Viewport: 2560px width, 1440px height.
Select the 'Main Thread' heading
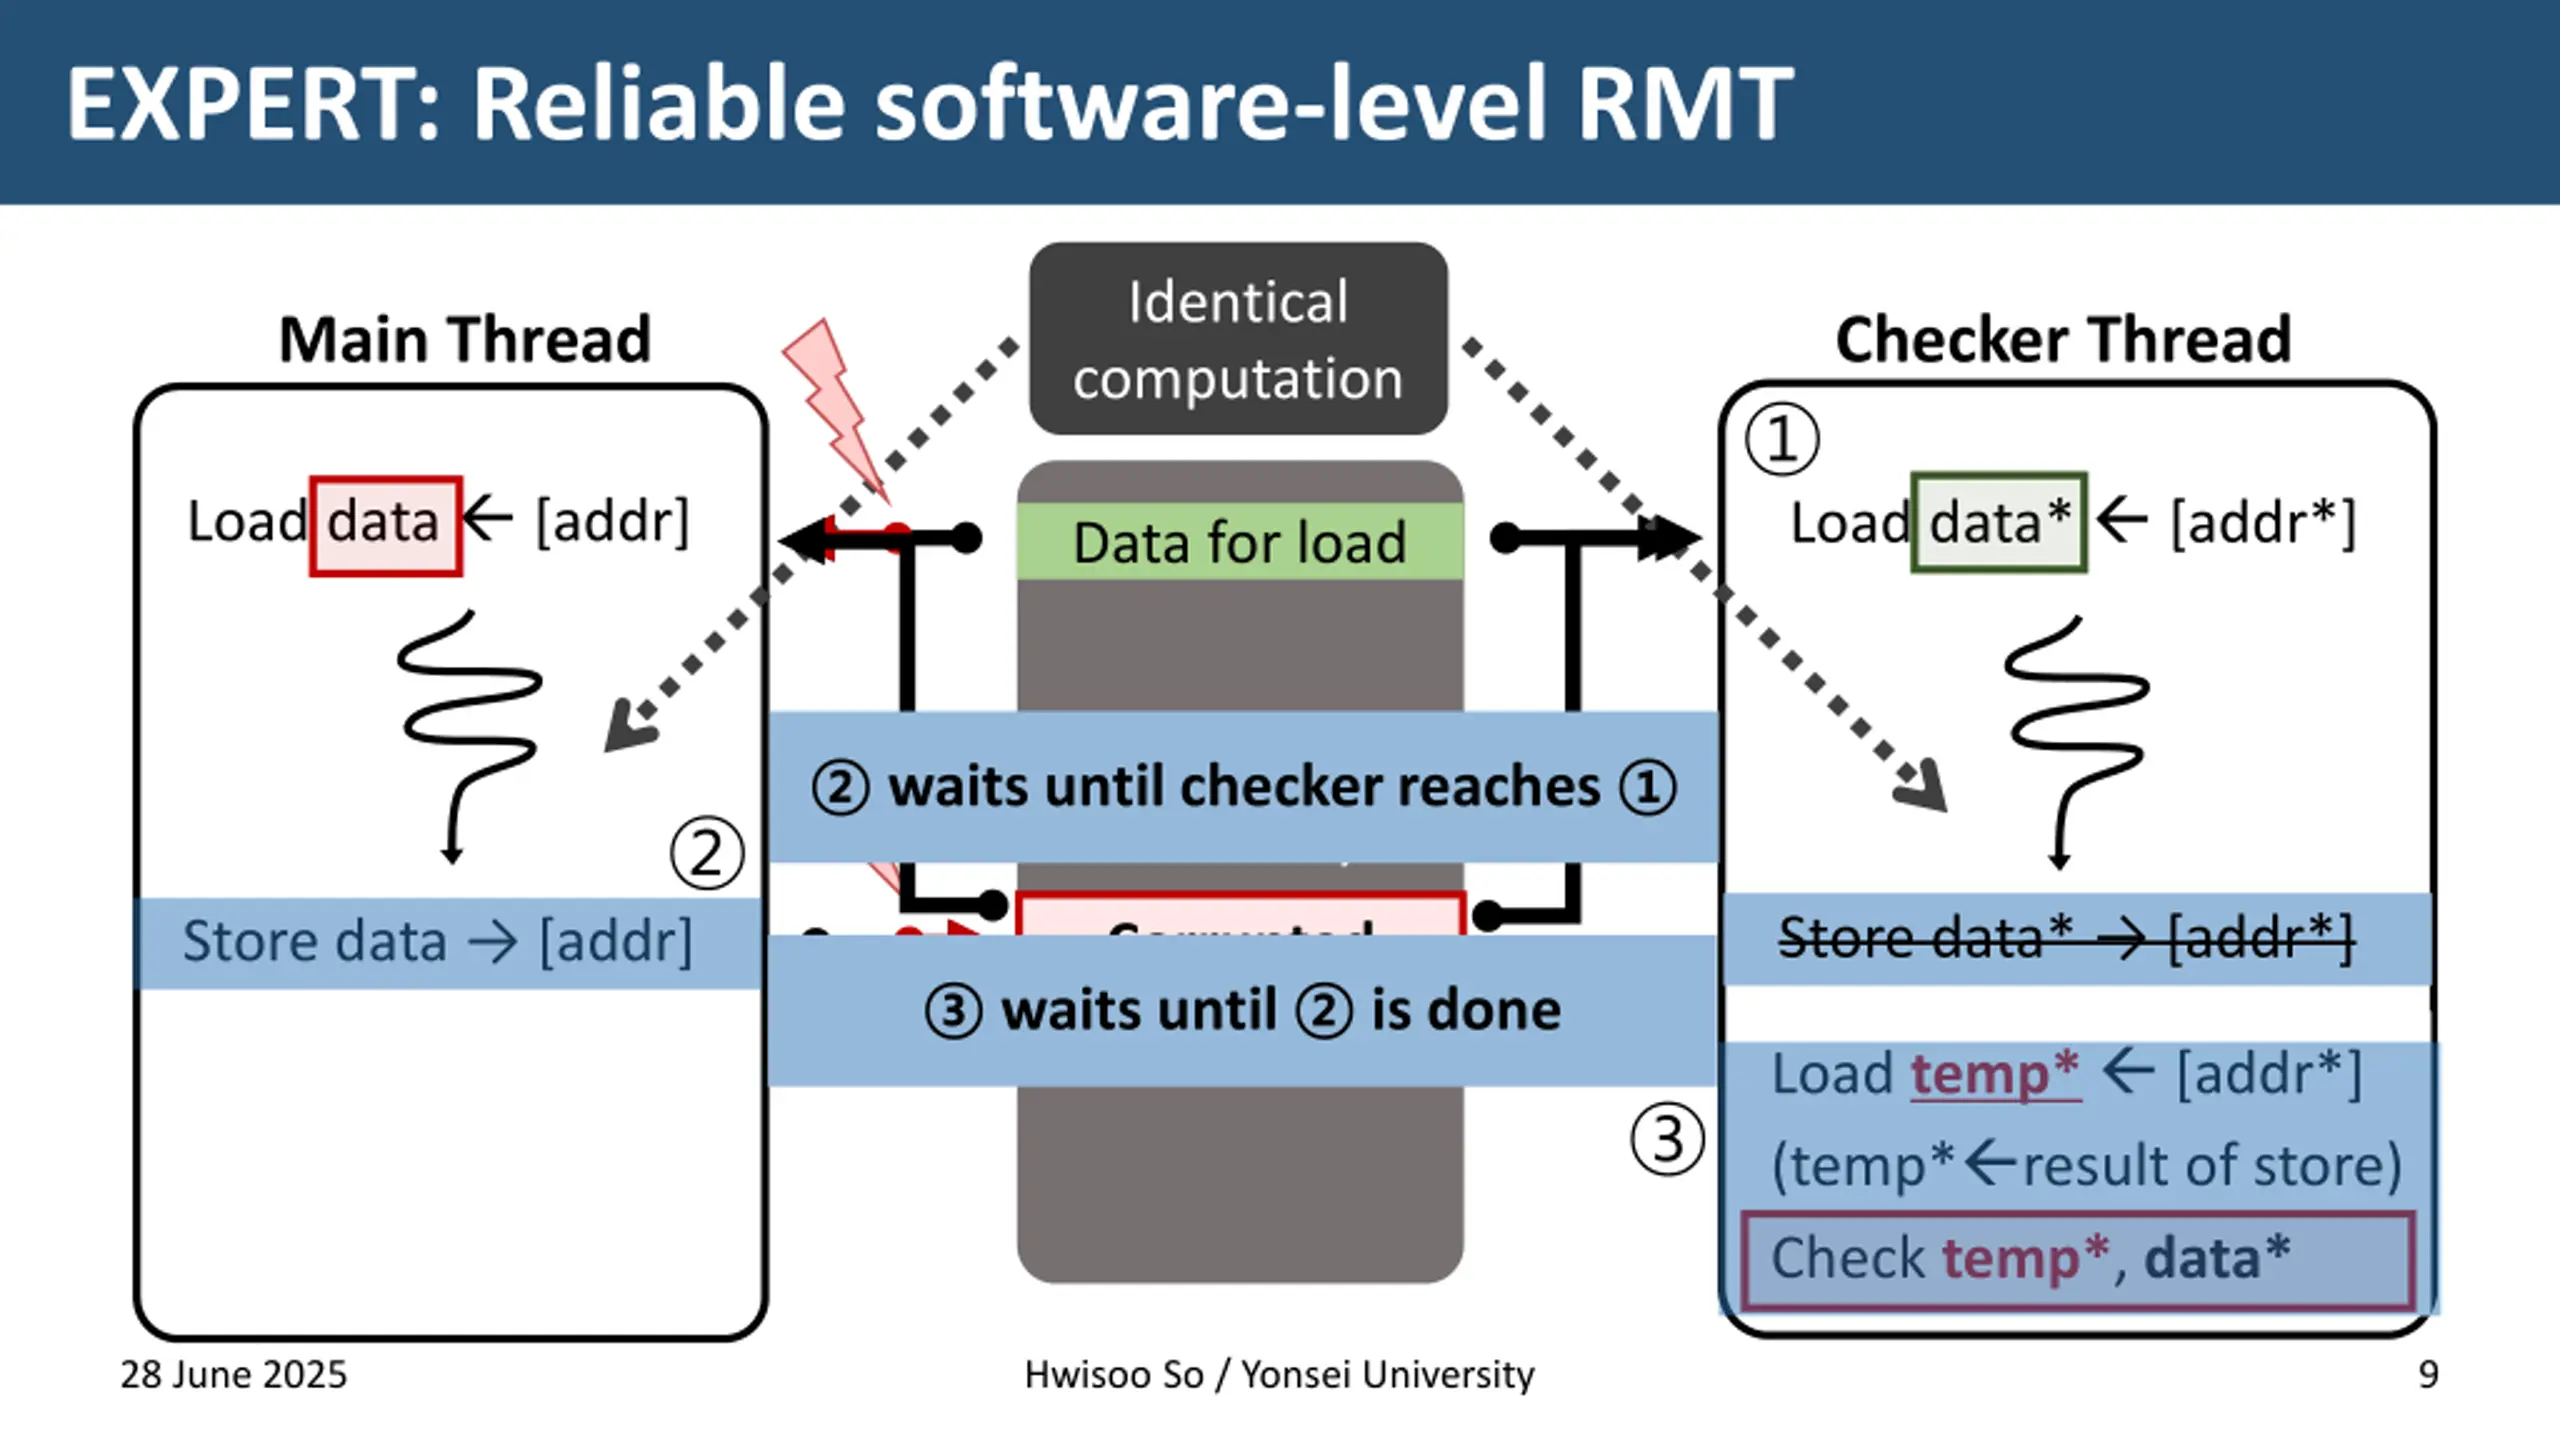[x=465, y=339]
